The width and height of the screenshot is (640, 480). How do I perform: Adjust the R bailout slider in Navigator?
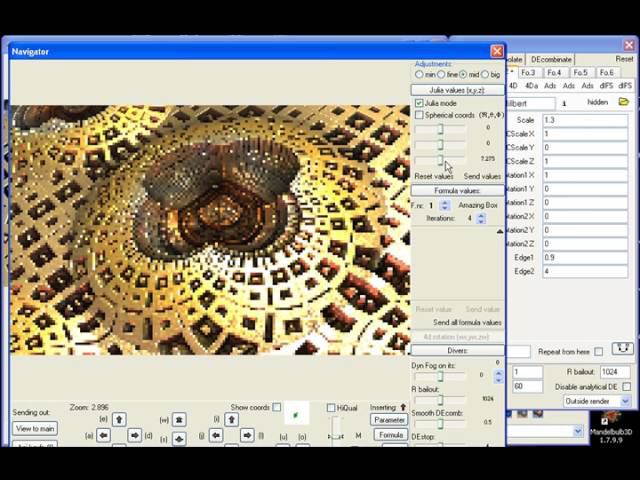coord(440,400)
